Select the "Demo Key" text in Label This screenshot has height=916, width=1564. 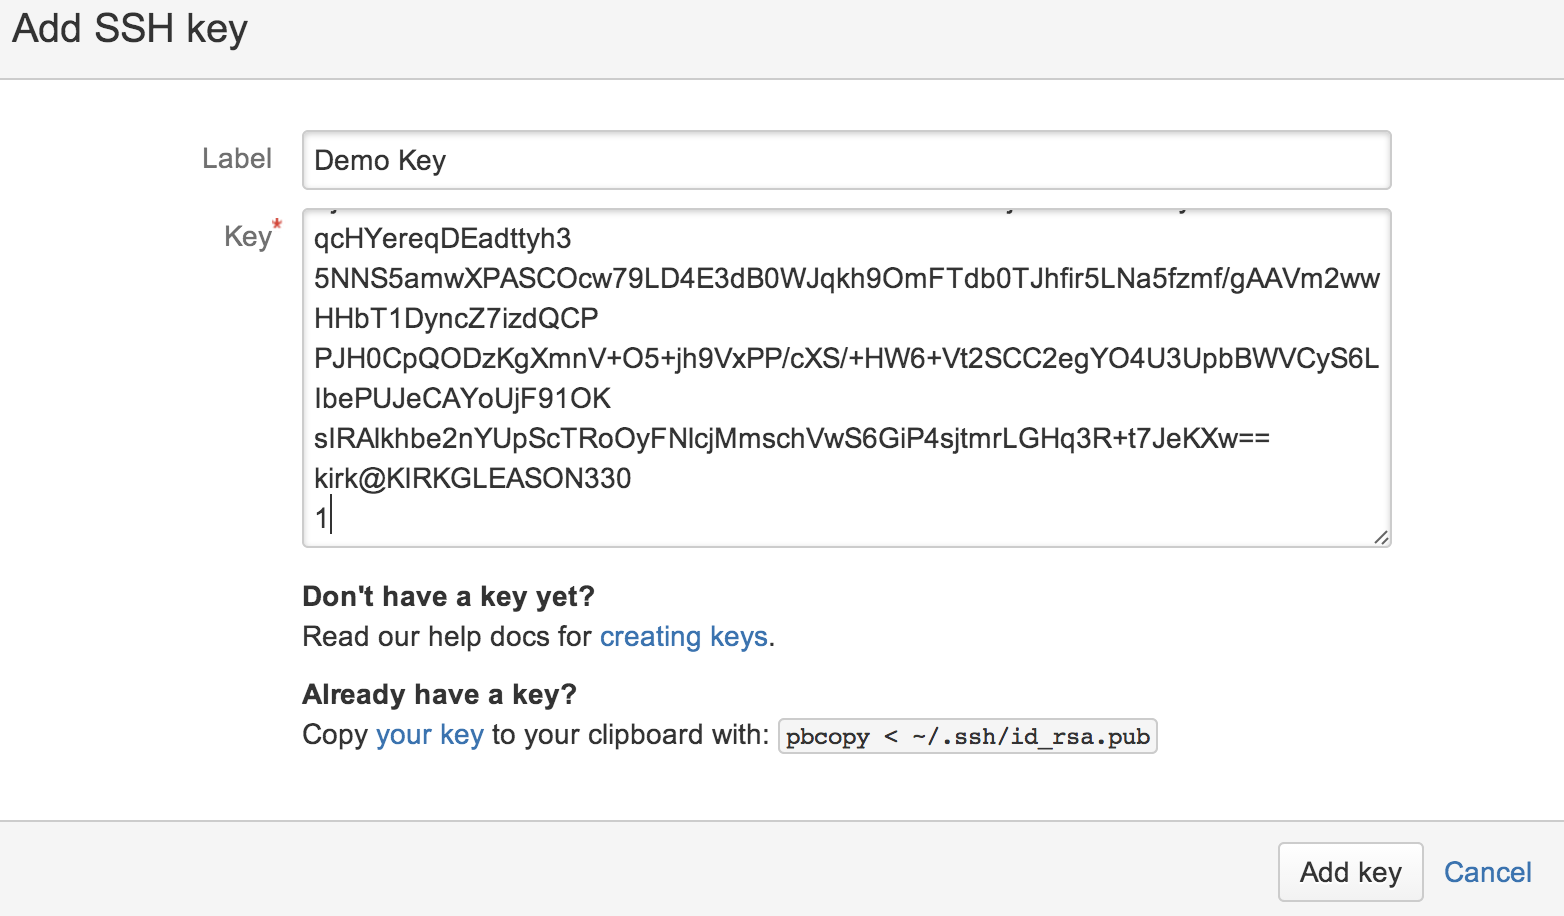[x=380, y=160]
